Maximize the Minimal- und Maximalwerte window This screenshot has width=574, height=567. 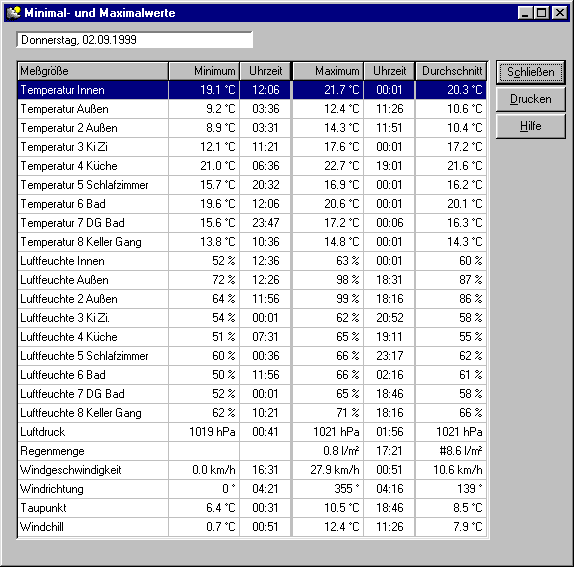coord(541,13)
